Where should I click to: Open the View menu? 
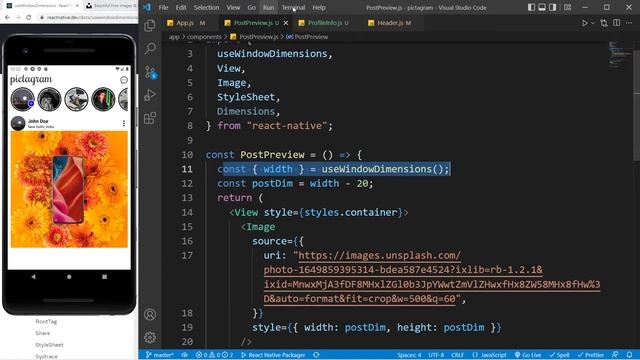[233, 7]
